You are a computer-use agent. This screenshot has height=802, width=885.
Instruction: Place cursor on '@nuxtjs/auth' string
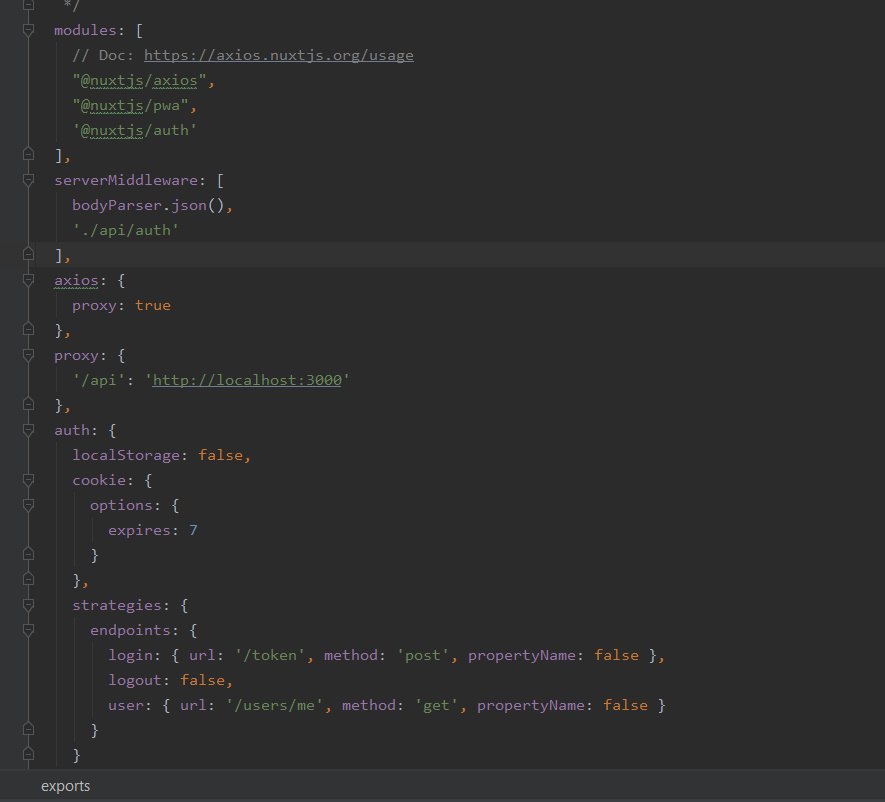pos(135,130)
